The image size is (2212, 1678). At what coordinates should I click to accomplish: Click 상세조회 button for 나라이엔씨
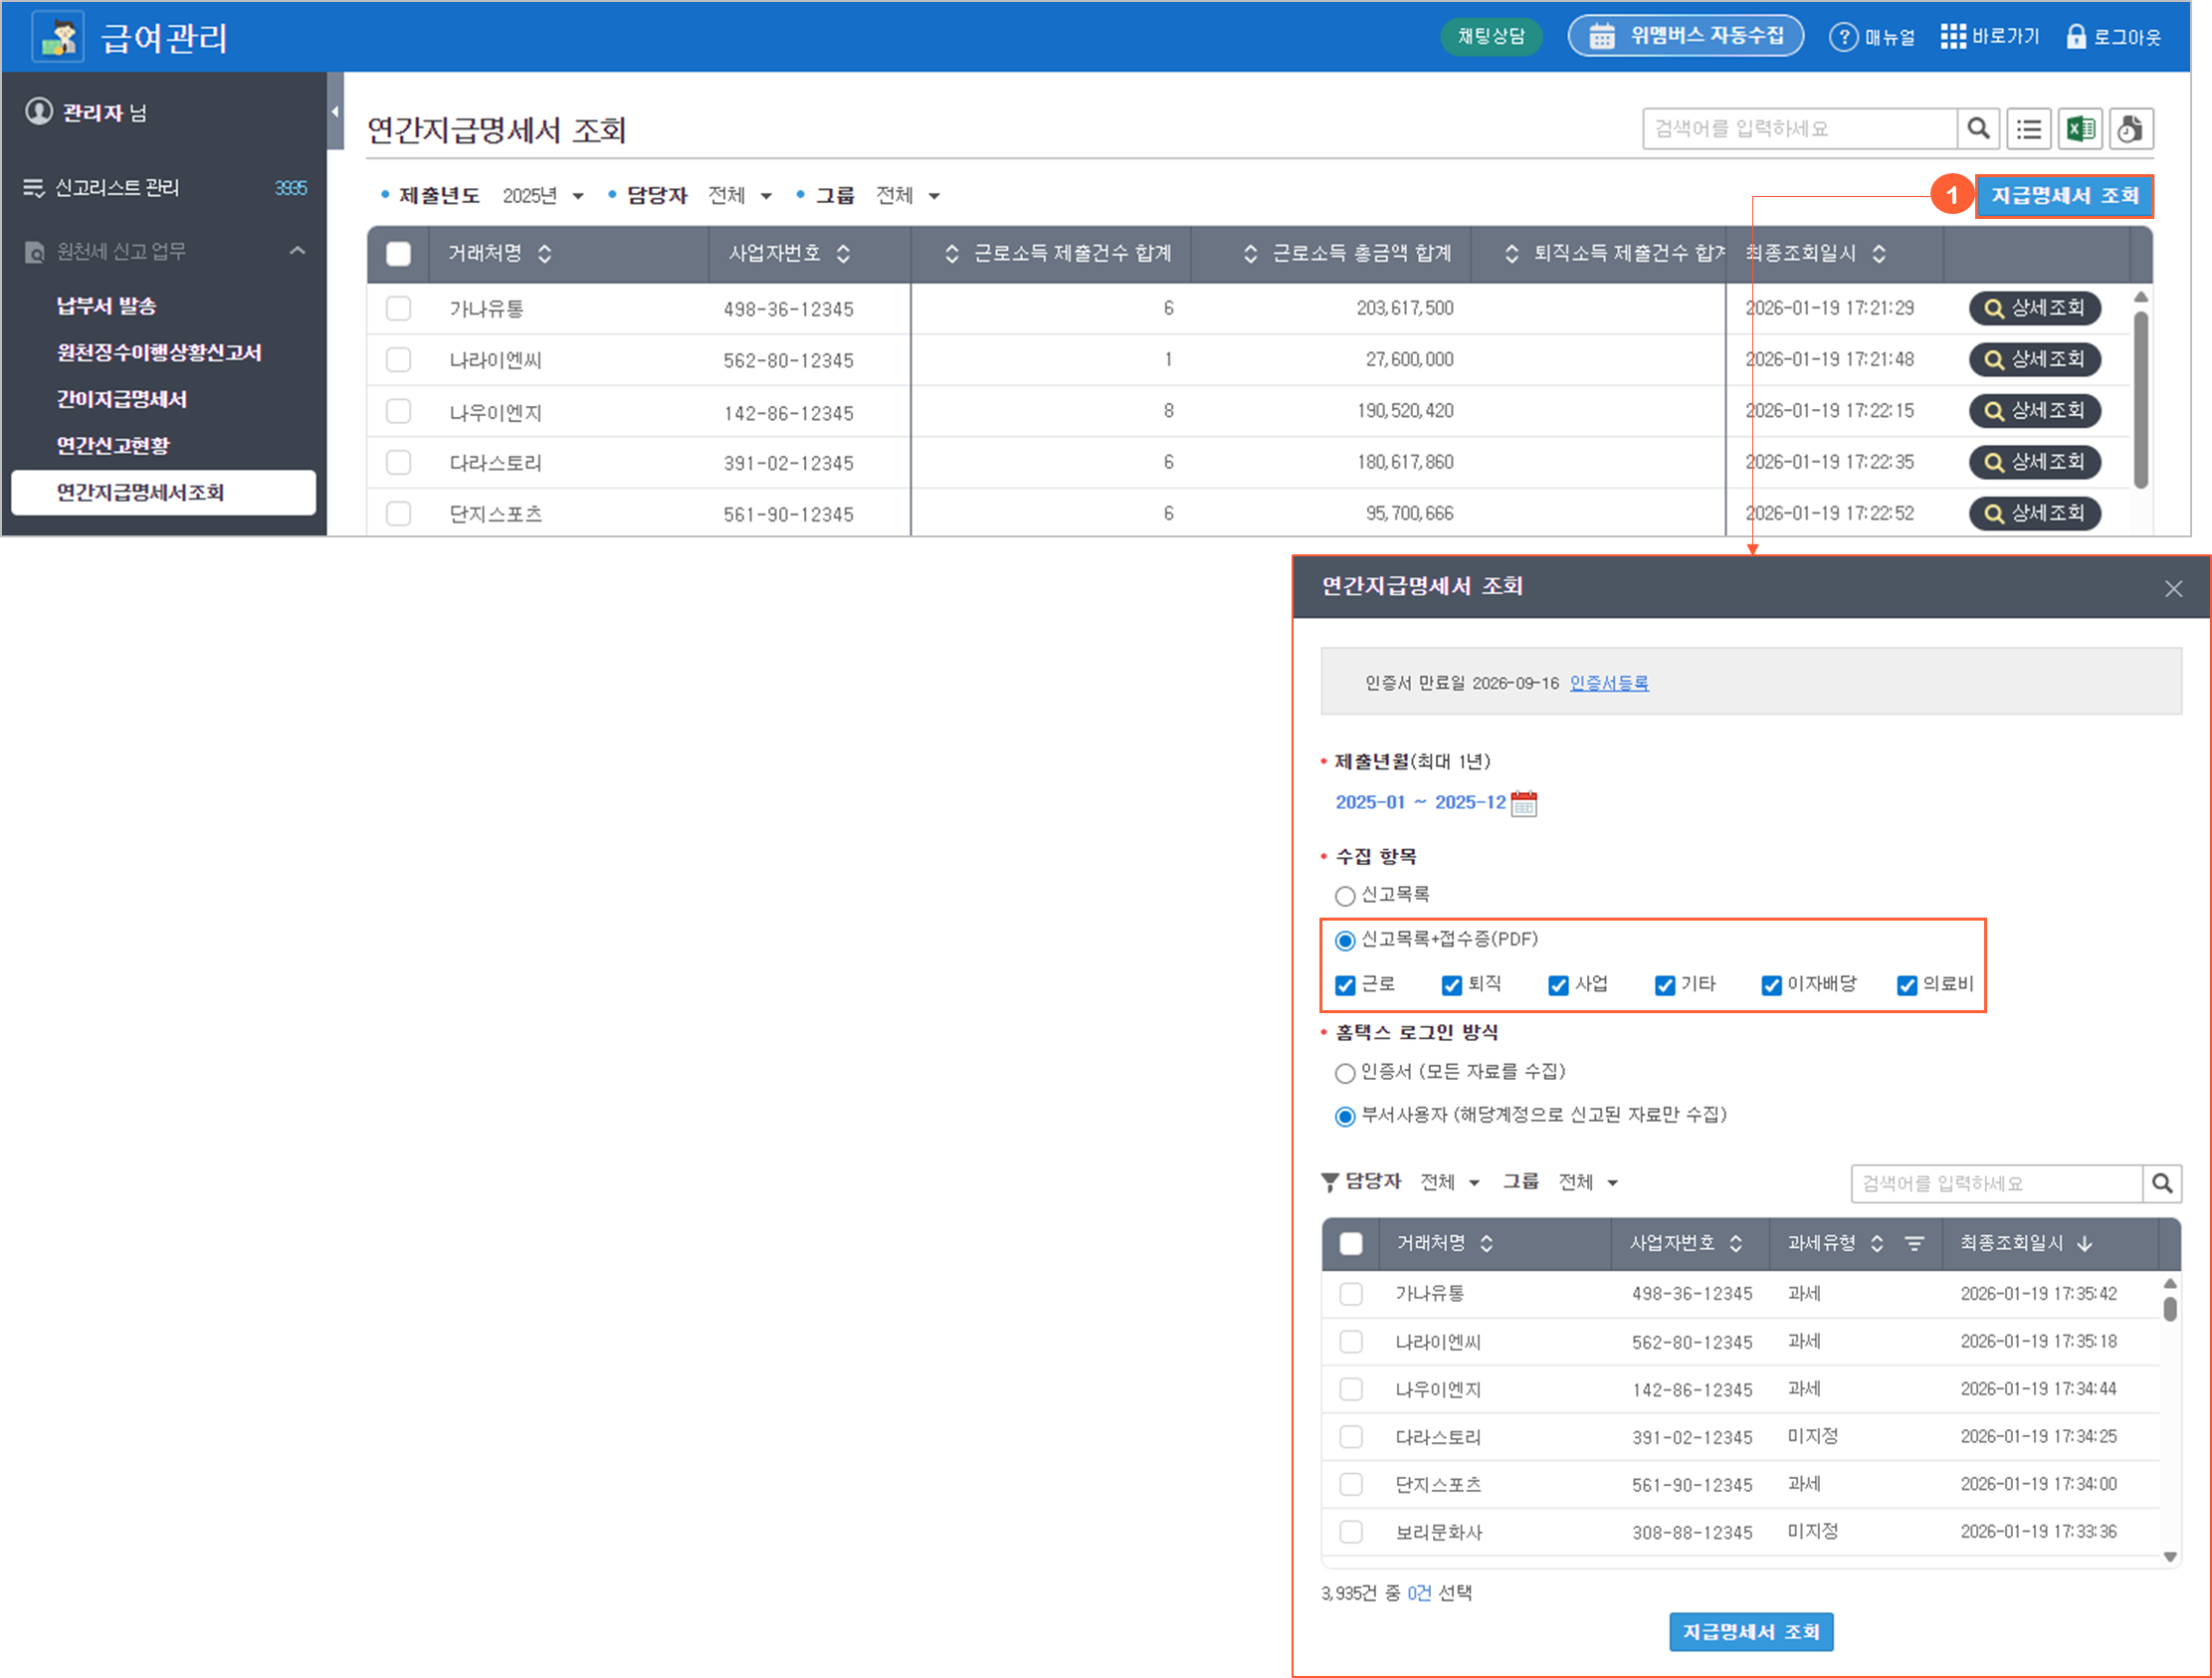pos(2034,359)
